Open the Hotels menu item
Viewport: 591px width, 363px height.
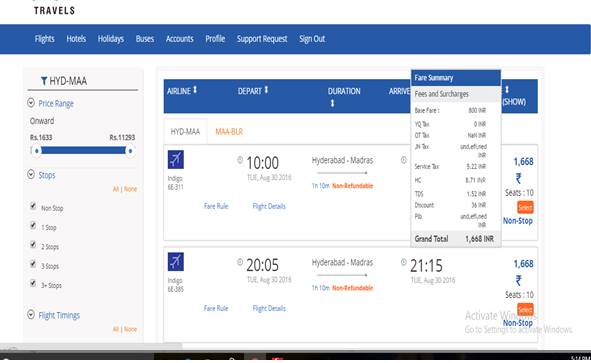click(x=76, y=39)
